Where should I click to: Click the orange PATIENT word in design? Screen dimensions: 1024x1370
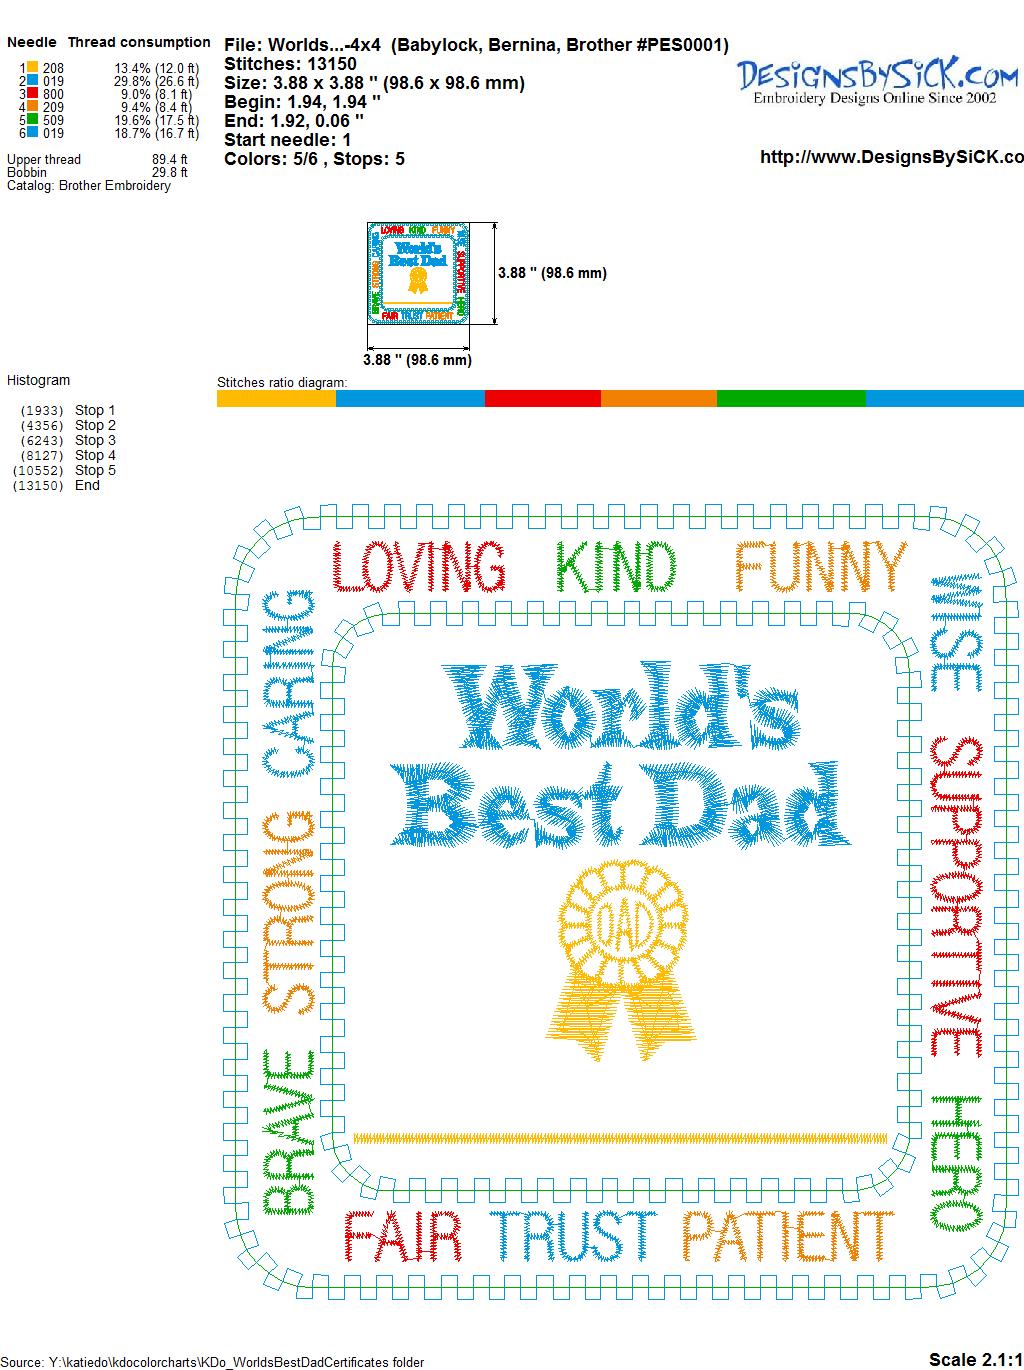[787, 1238]
